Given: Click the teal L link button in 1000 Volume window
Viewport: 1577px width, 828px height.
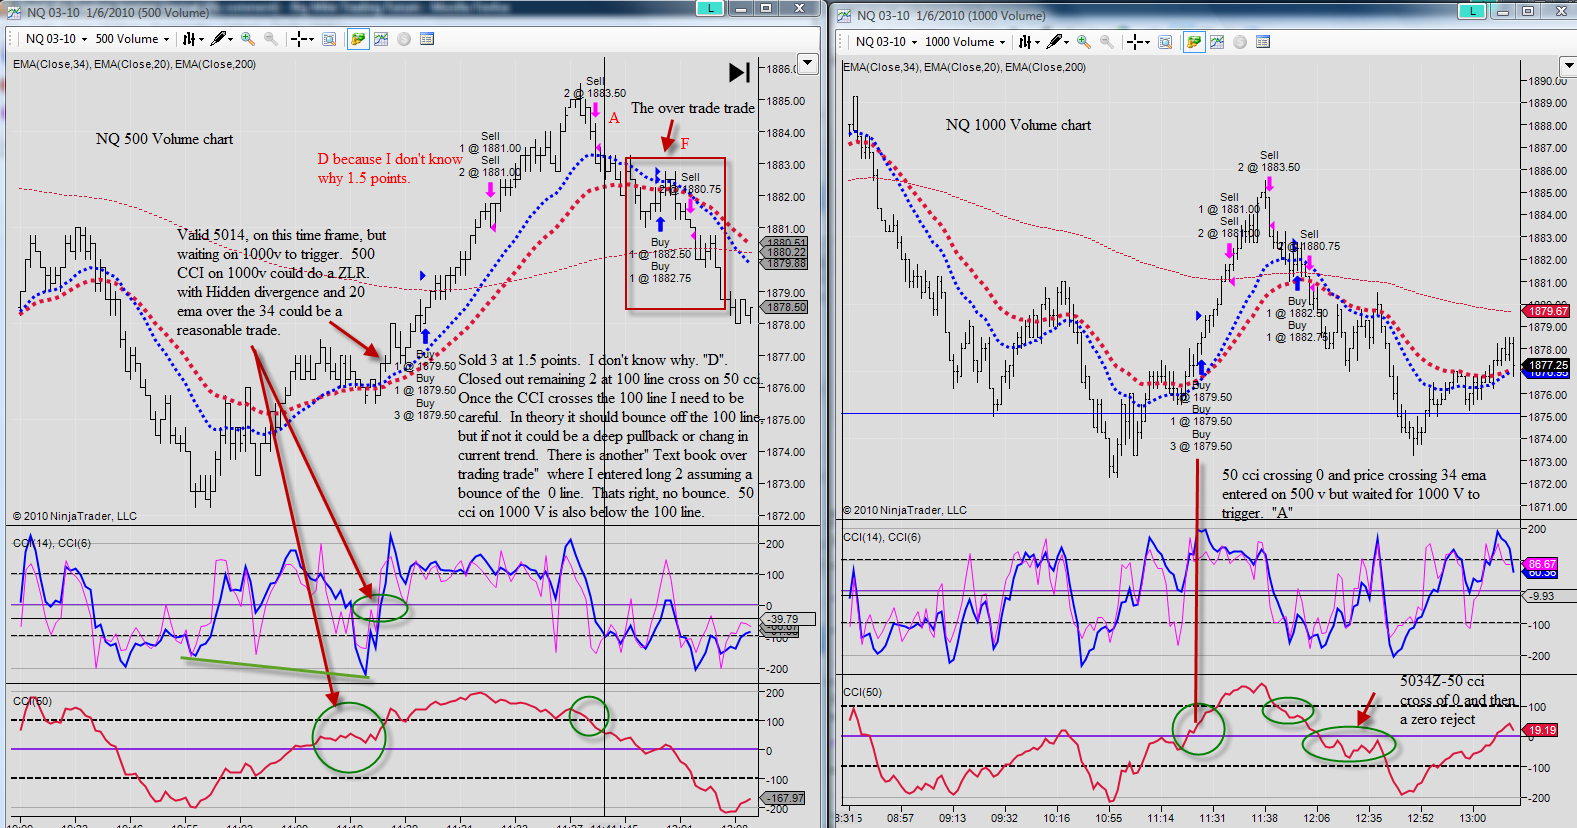Looking at the screenshot, I should coord(1472,11).
